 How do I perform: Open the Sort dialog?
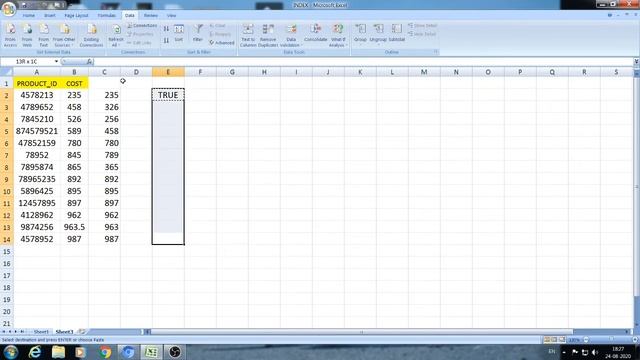[x=179, y=33]
